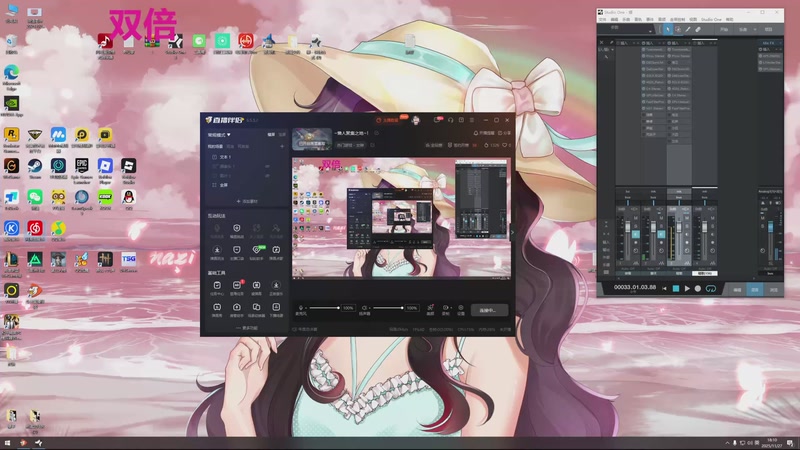Open the NVIDIA App desktop icon
Screen dimensions: 800x450
point(11,106)
